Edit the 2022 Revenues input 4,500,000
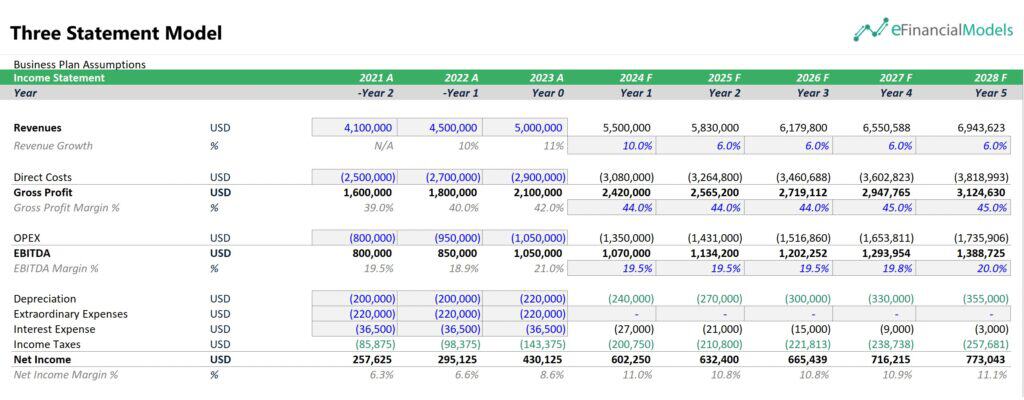Image resolution: width=1024 pixels, height=400 pixels. point(440,127)
